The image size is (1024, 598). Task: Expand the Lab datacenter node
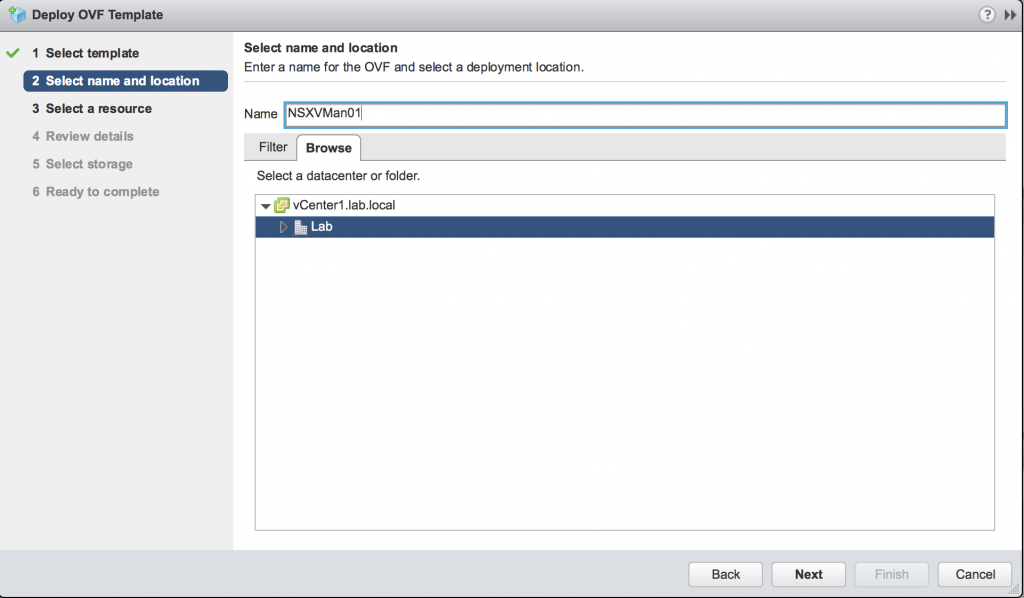tap(283, 227)
